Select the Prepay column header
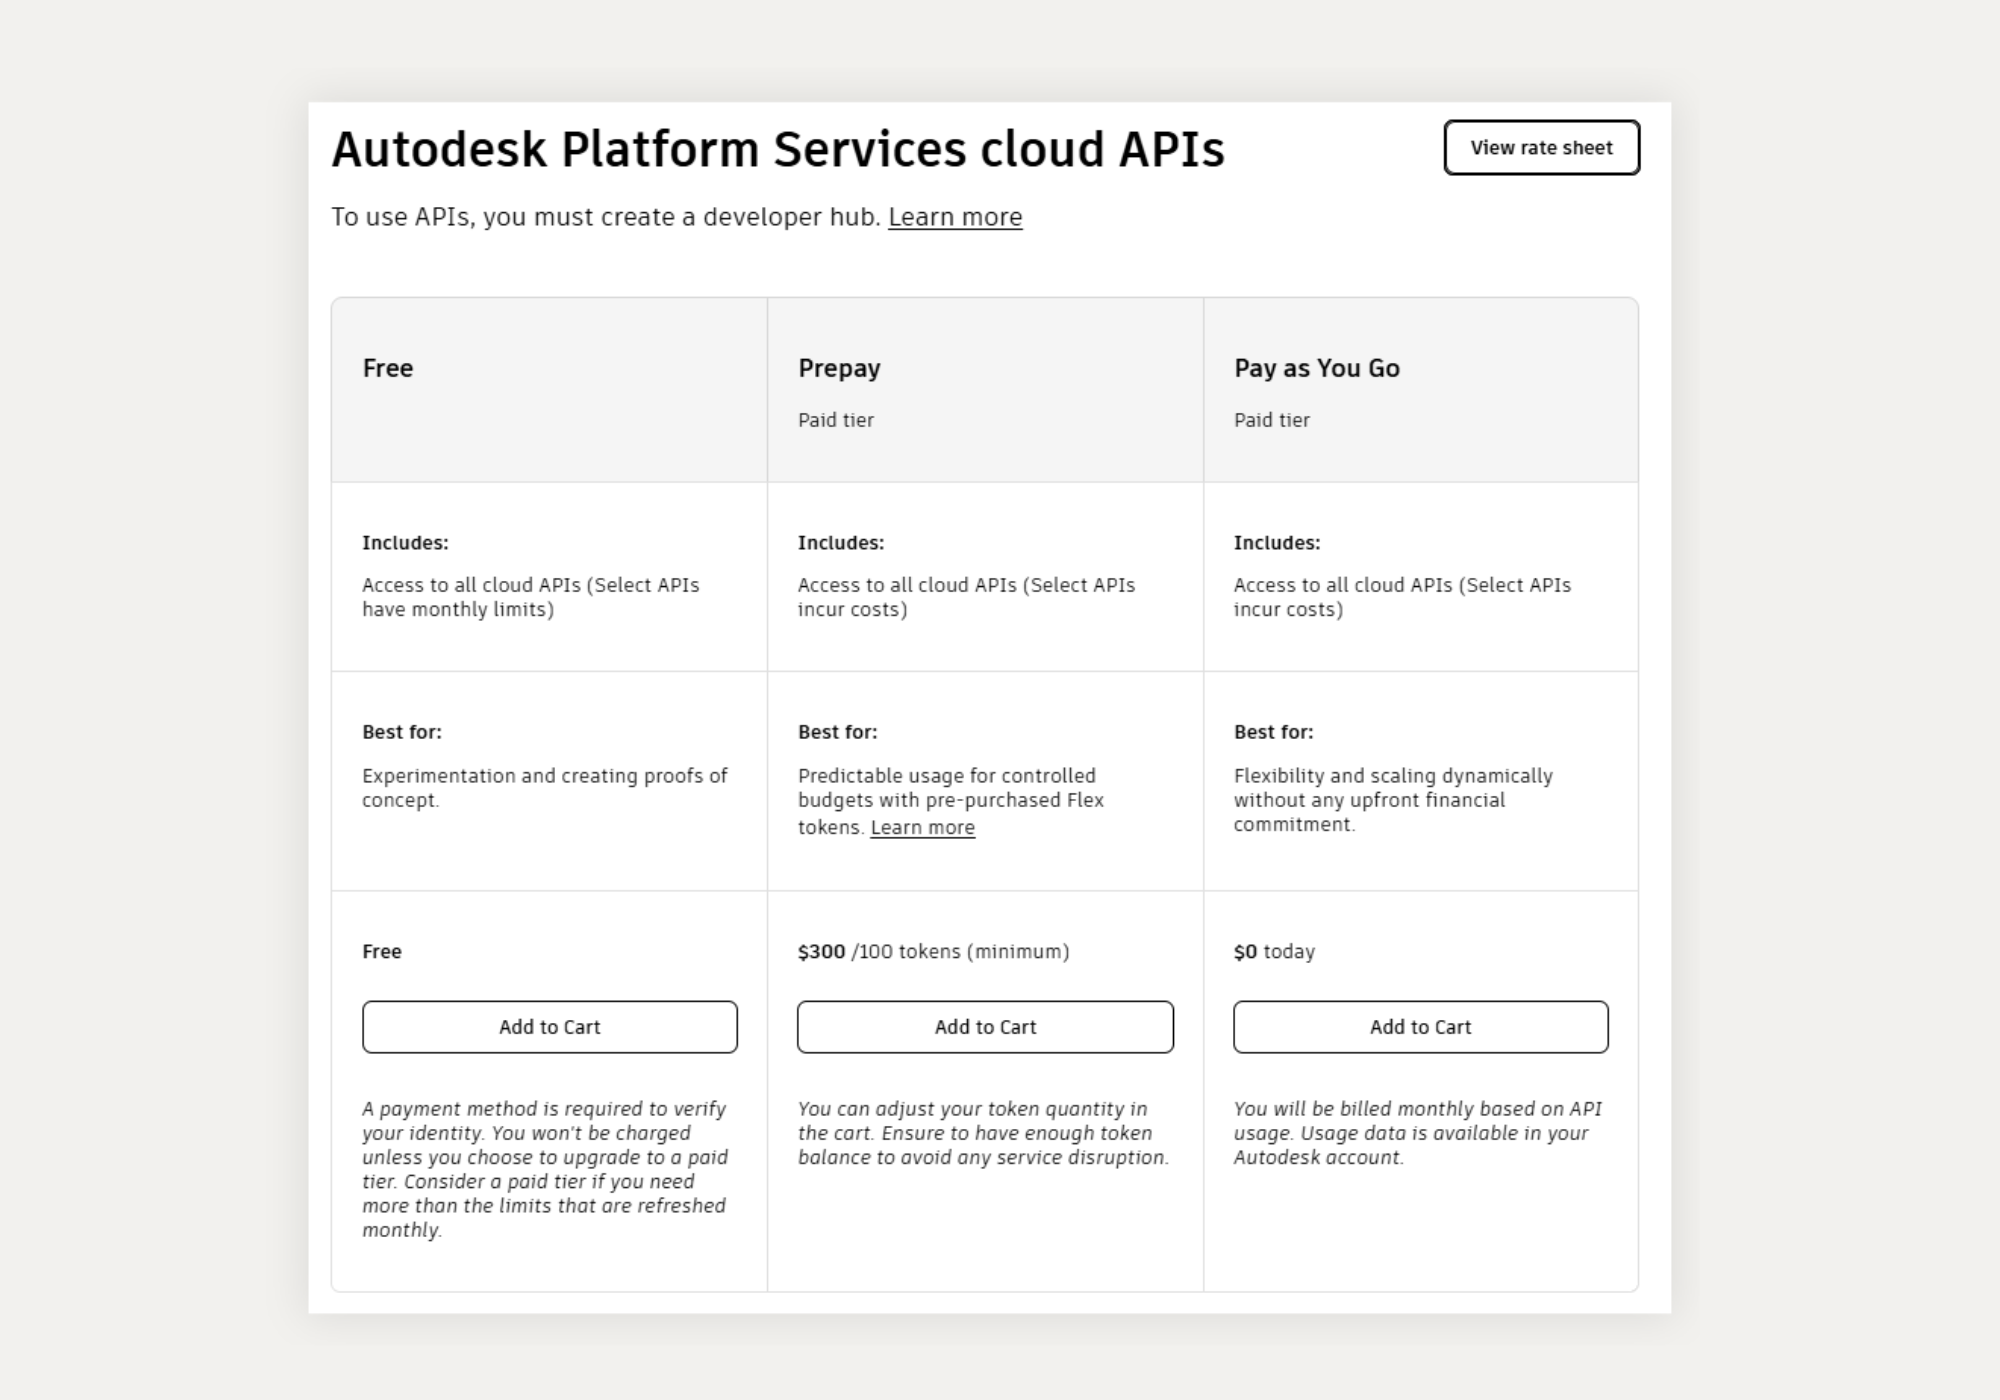The image size is (2000, 1400). [x=839, y=368]
